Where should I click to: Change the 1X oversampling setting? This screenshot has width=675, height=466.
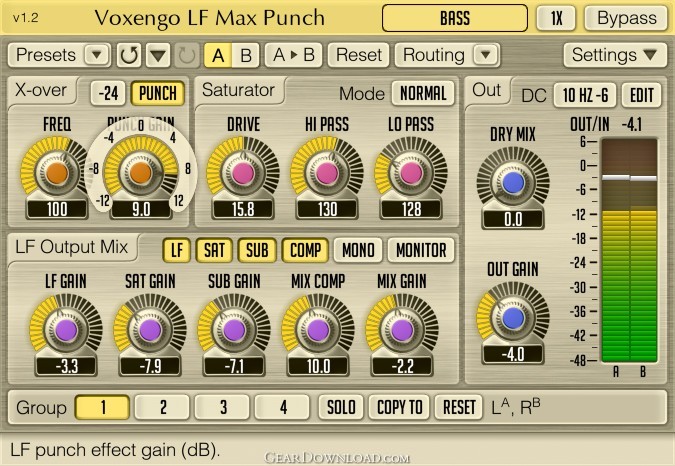[556, 18]
